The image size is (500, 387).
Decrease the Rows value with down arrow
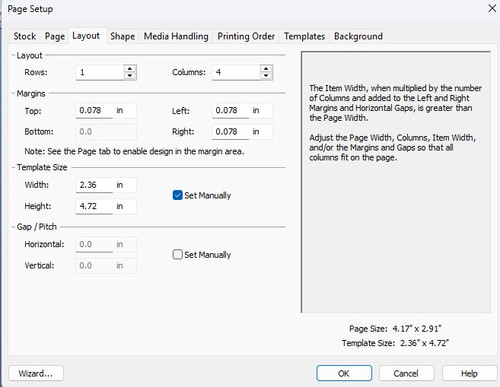click(x=130, y=76)
